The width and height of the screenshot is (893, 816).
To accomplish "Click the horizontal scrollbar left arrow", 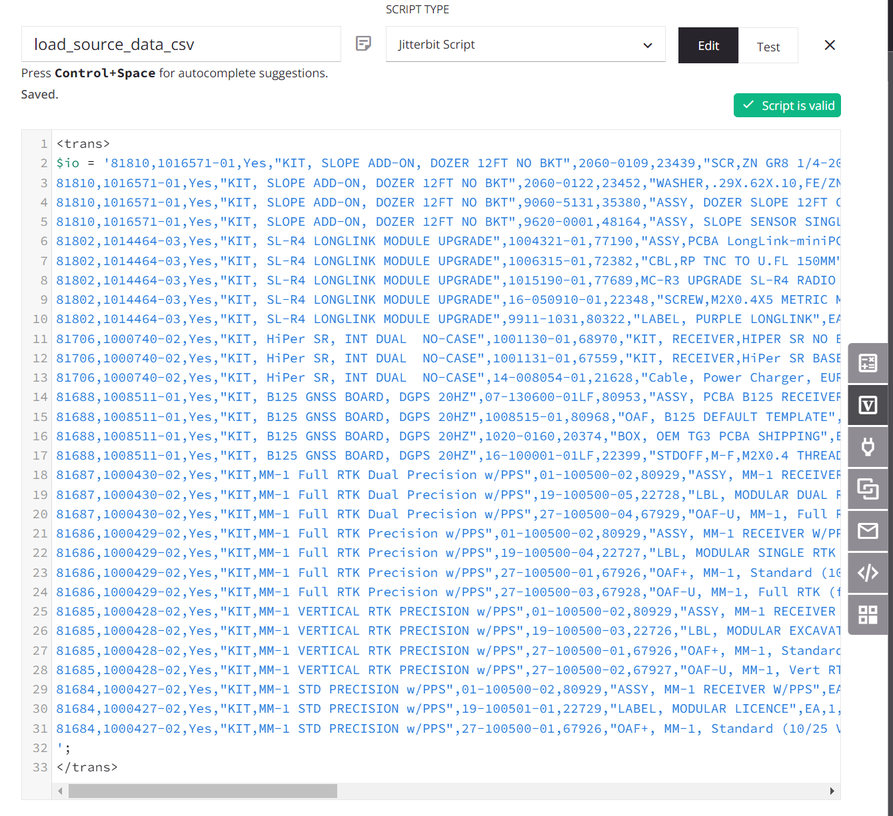I will pyautogui.click(x=60, y=790).
